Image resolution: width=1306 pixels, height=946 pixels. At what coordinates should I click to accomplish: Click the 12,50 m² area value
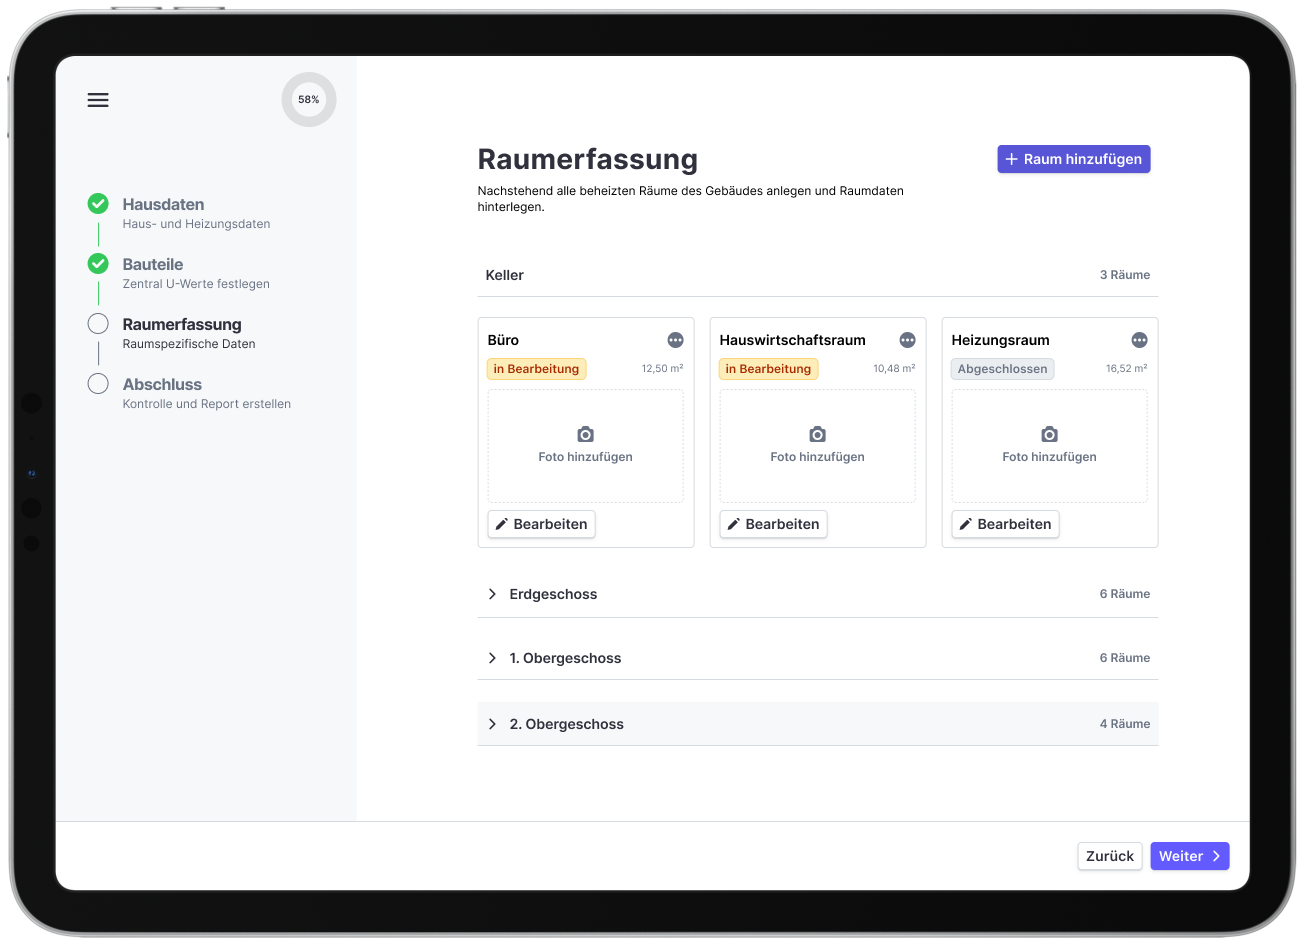point(663,369)
